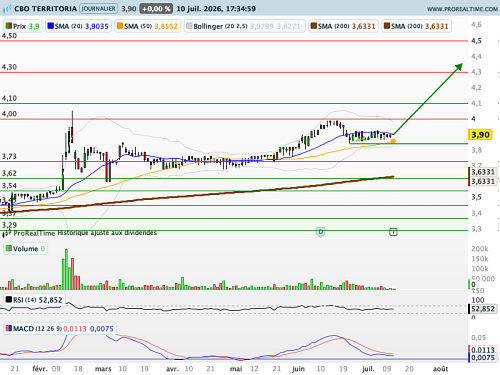The image size is (500, 375).
Task: Click the 52,852 RSI axis value tag
Action: [483, 309]
